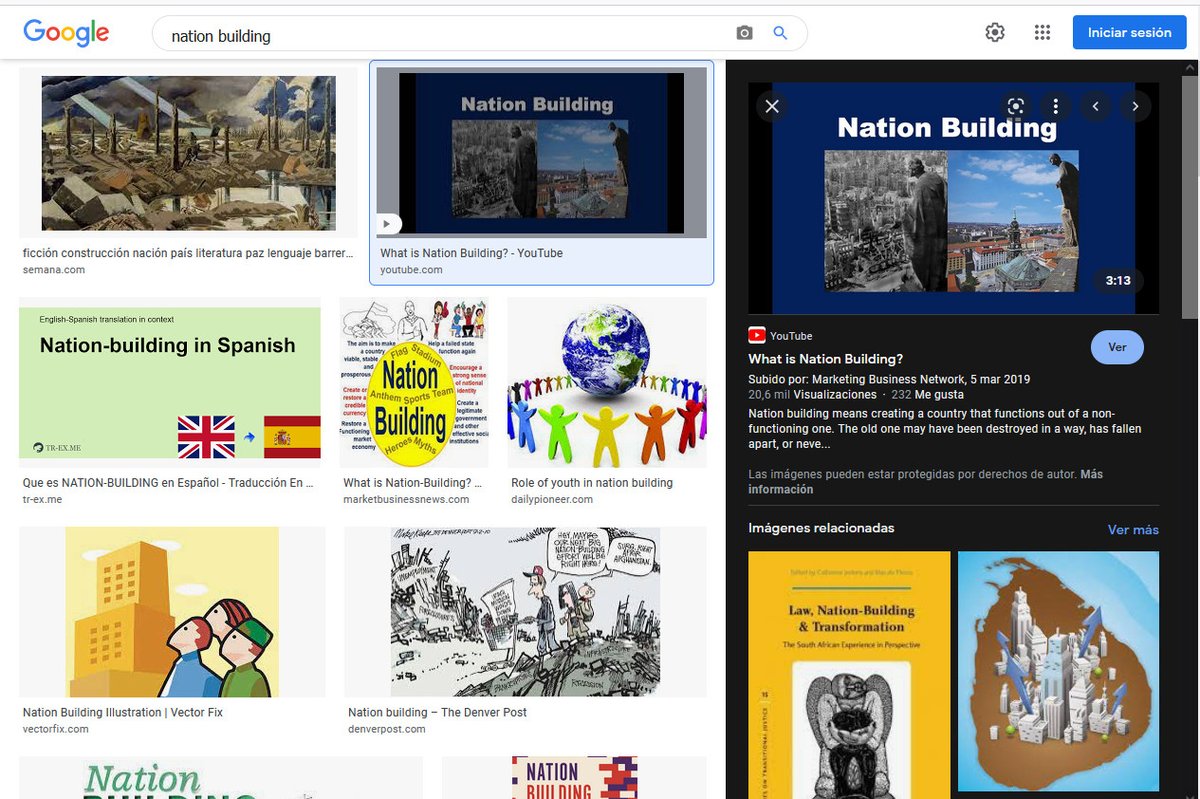Close the image preview panel
The image size is (1200, 799).
click(772, 106)
